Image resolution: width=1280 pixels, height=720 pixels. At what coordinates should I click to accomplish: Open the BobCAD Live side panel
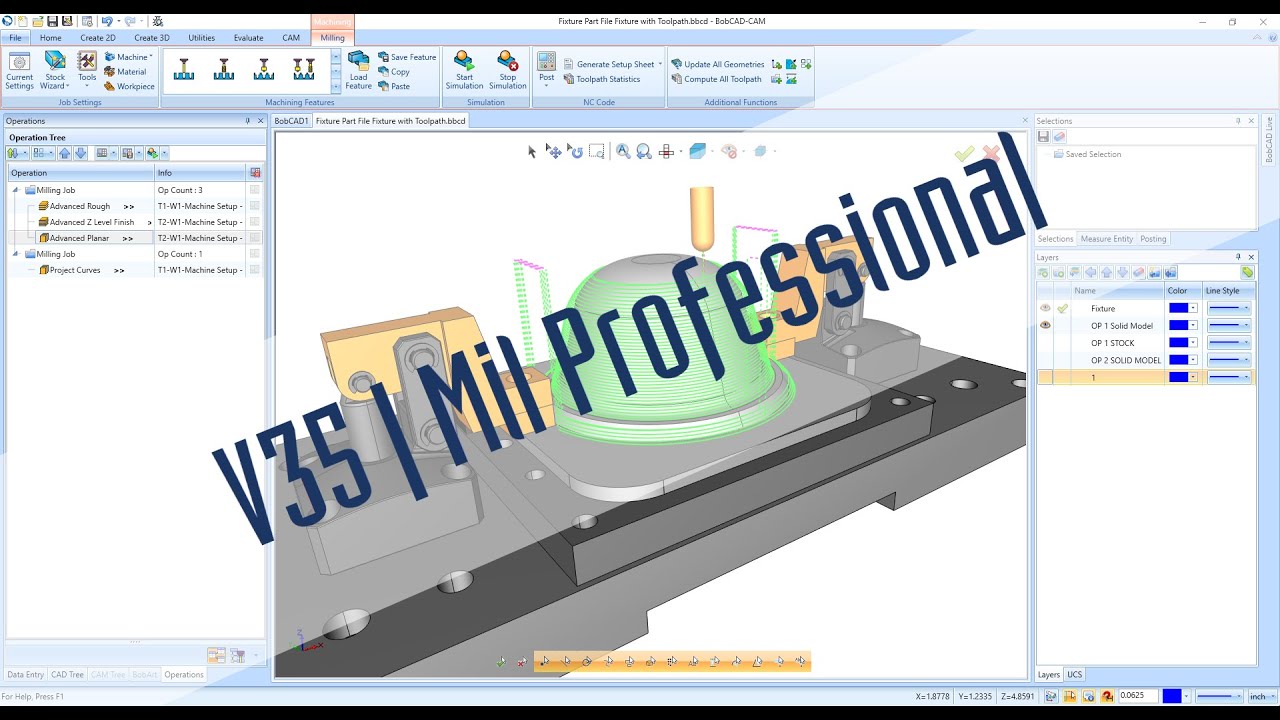coord(1269,140)
